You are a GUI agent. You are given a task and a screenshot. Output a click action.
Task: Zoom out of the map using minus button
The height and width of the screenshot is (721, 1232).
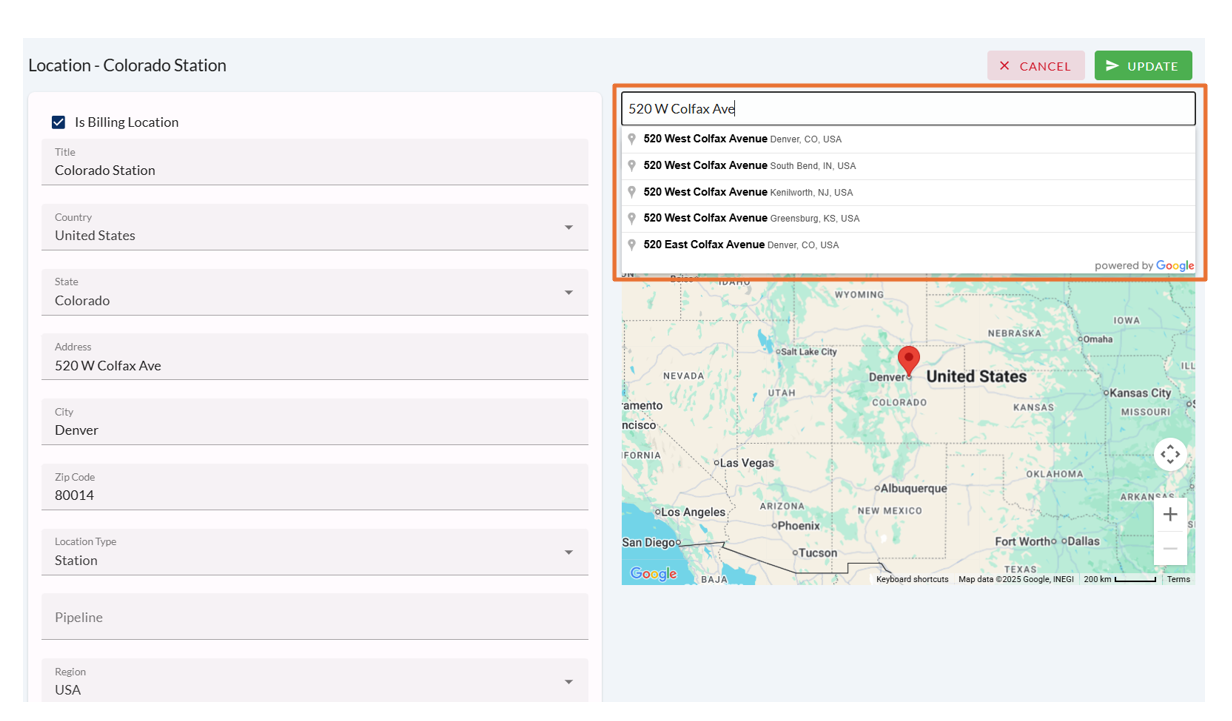coord(1170,549)
